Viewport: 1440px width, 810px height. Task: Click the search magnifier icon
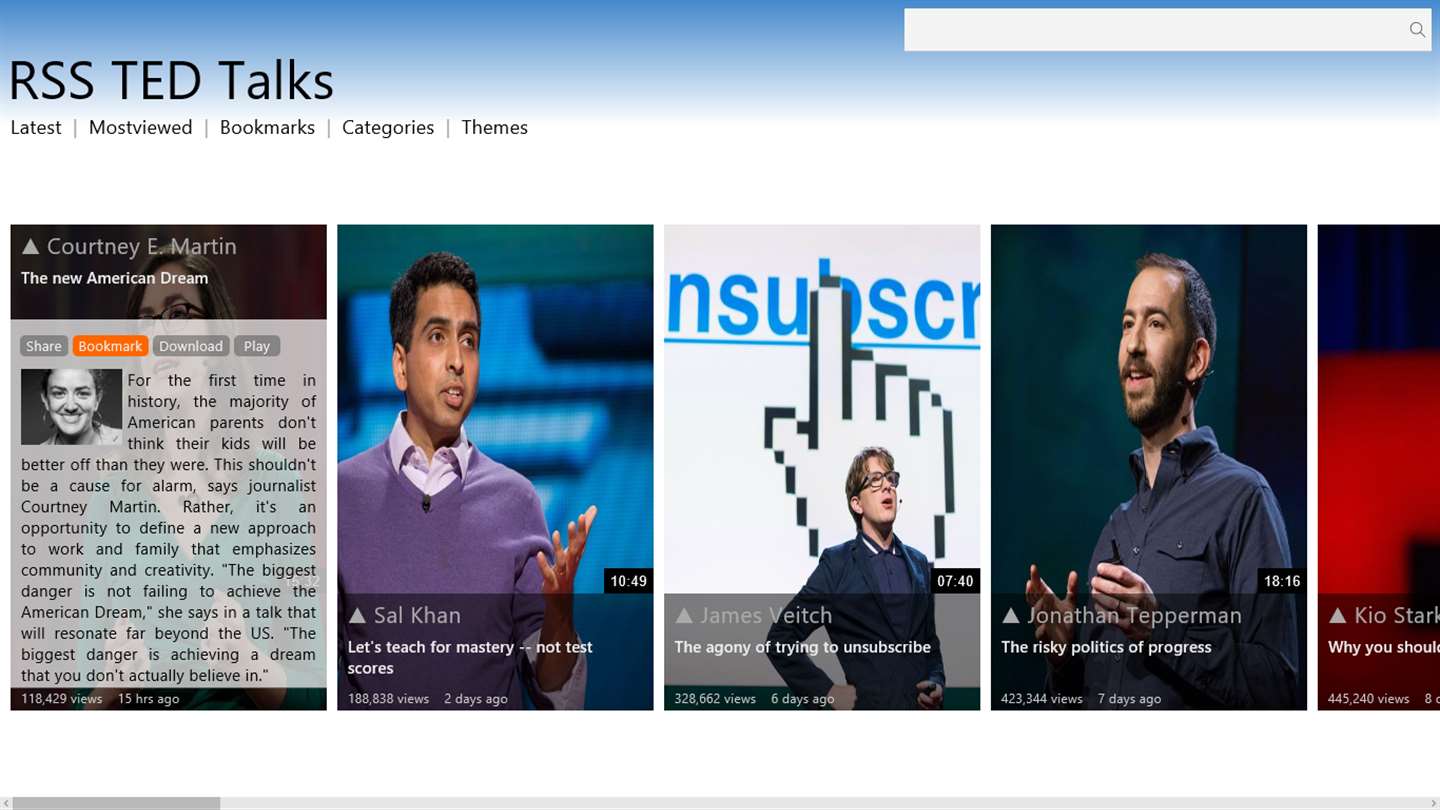click(x=1417, y=30)
